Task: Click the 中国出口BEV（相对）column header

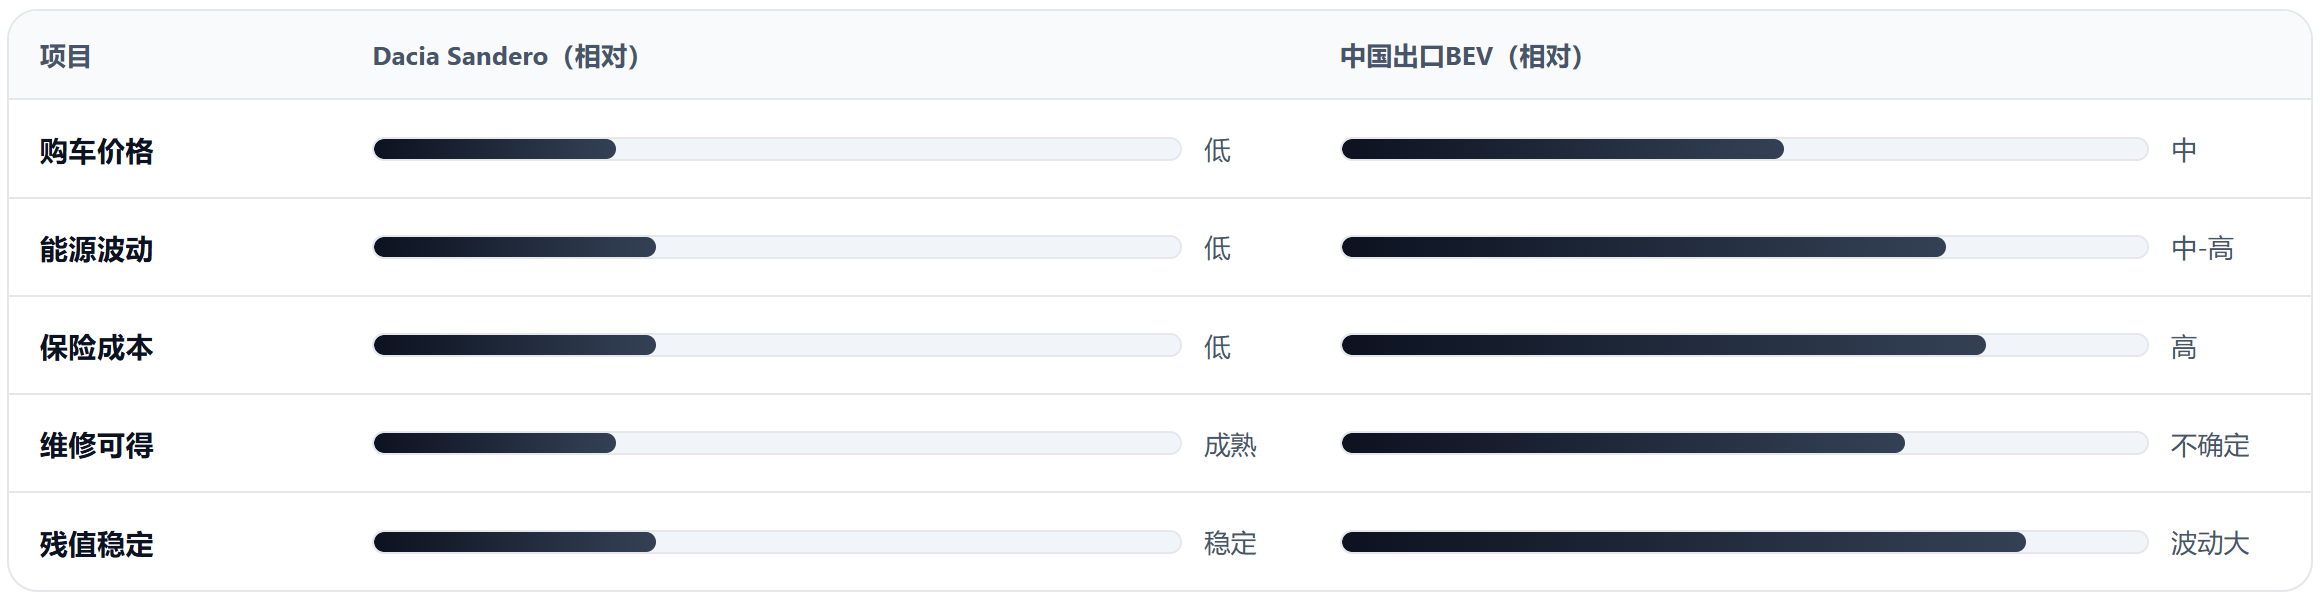Action: click(x=1462, y=56)
